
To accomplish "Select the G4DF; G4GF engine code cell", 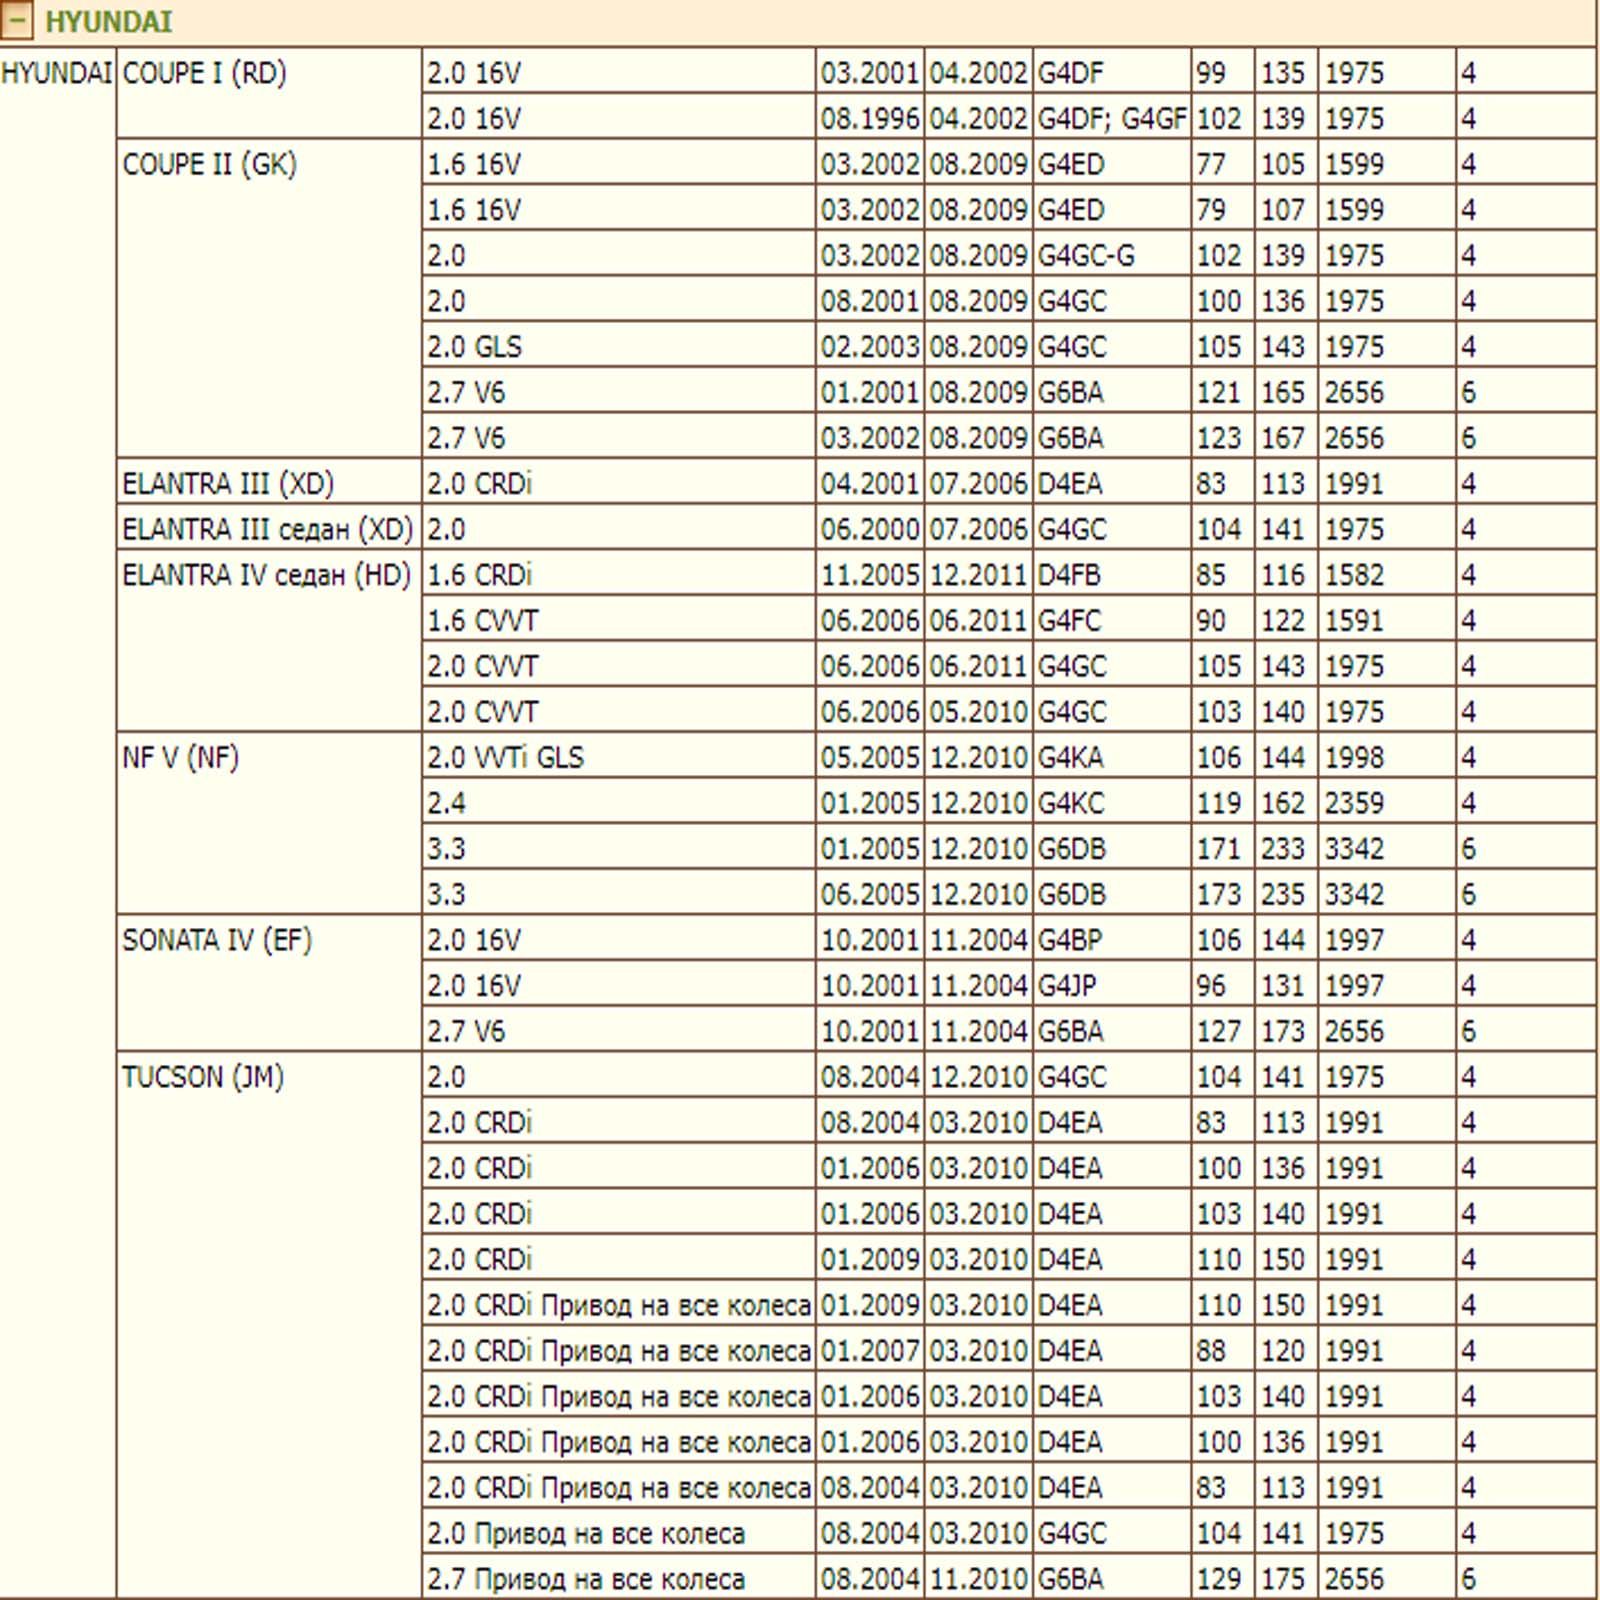I will coord(1111,119).
